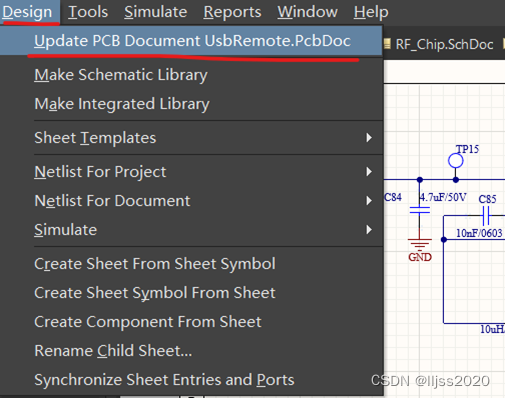Choose Make Integrated Library
Screen dimensions: 505x398
122,104
